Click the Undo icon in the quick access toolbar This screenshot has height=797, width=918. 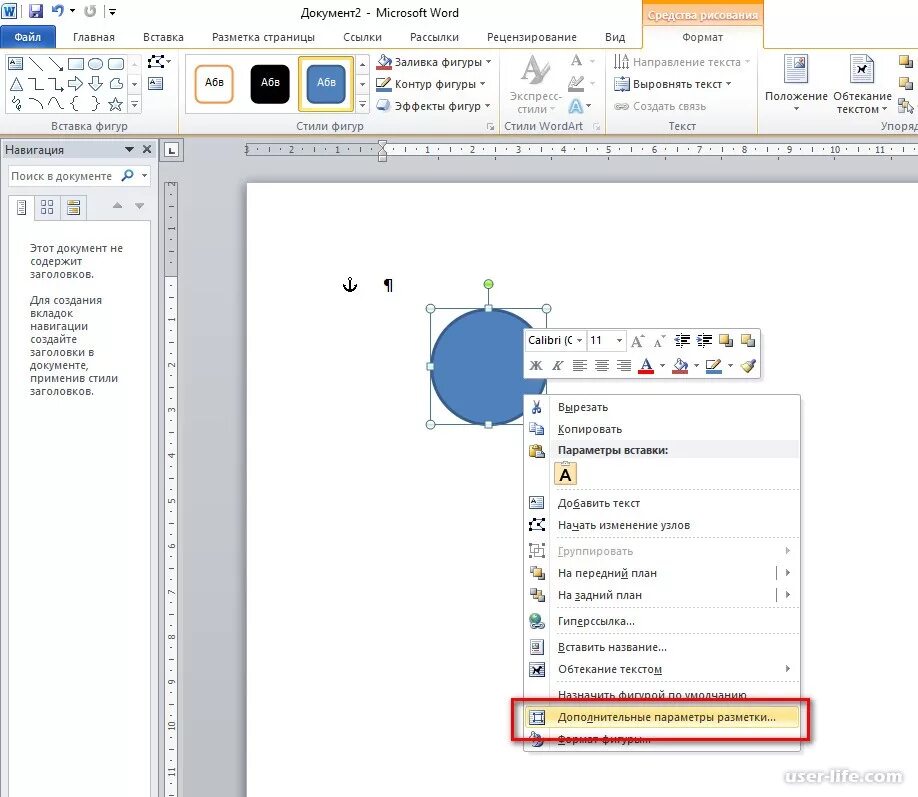(57, 11)
